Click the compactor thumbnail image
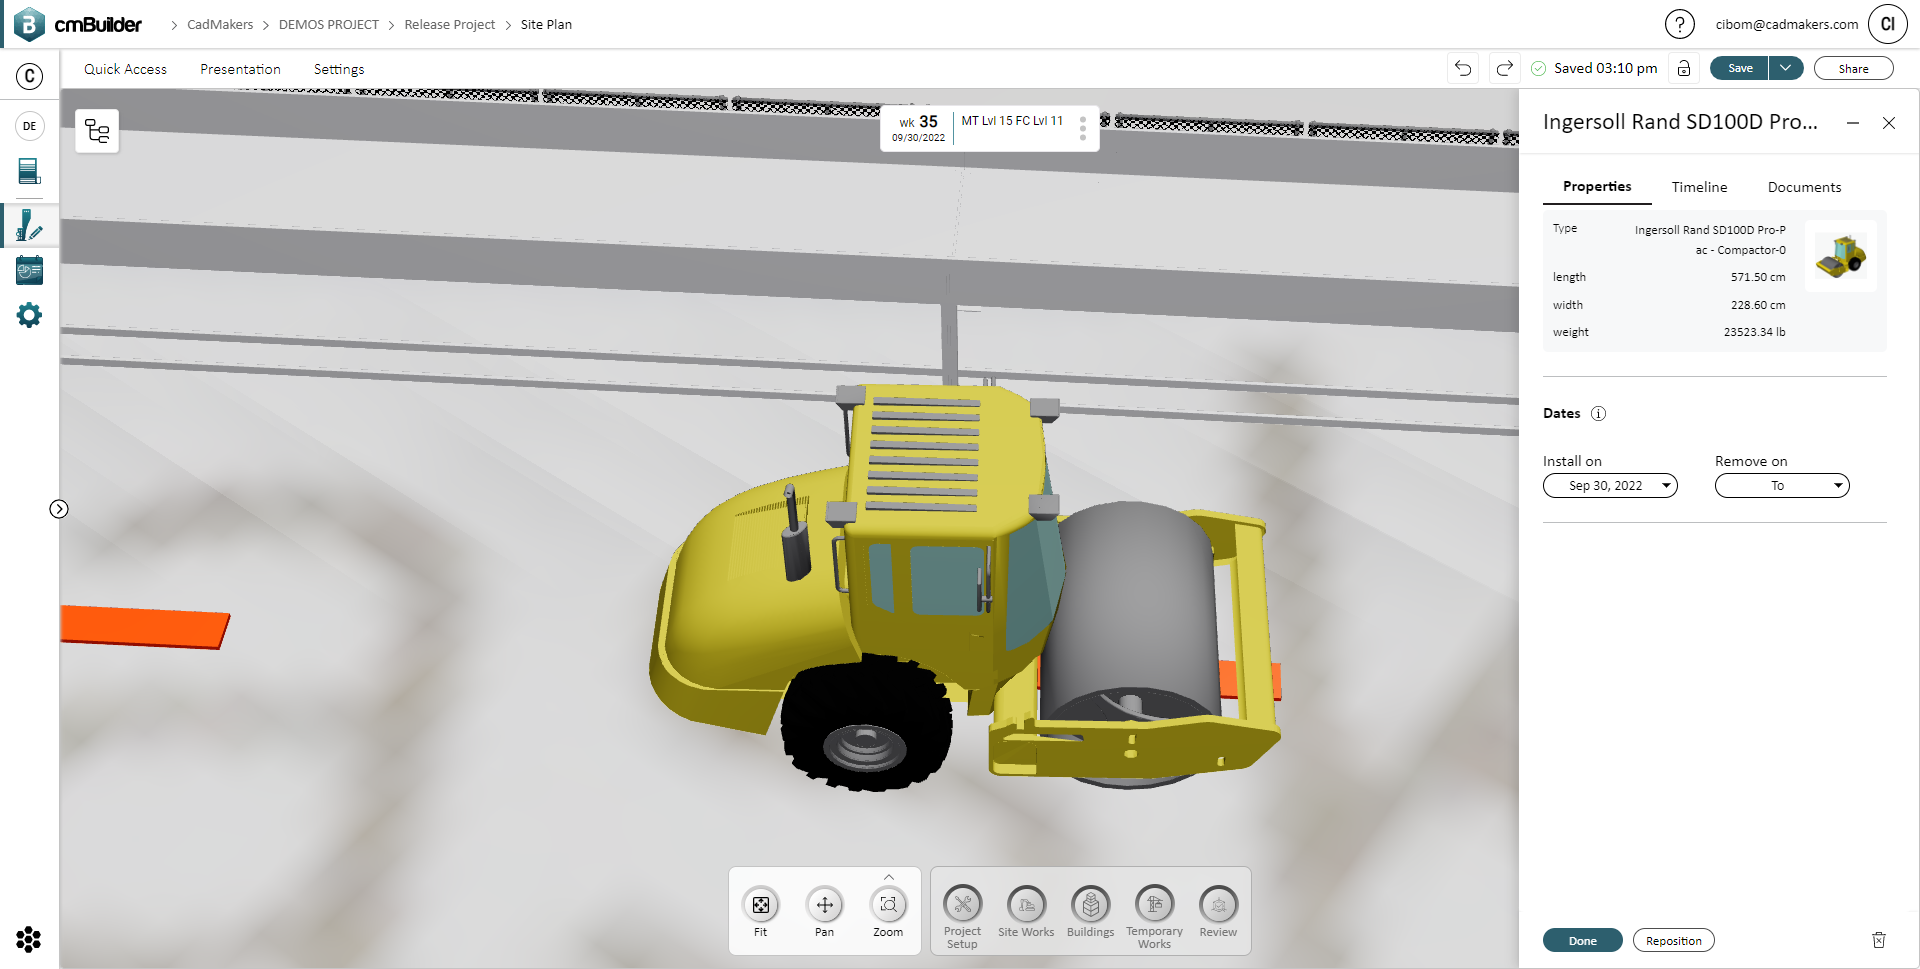This screenshot has height=969, width=1920. tap(1841, 256)
